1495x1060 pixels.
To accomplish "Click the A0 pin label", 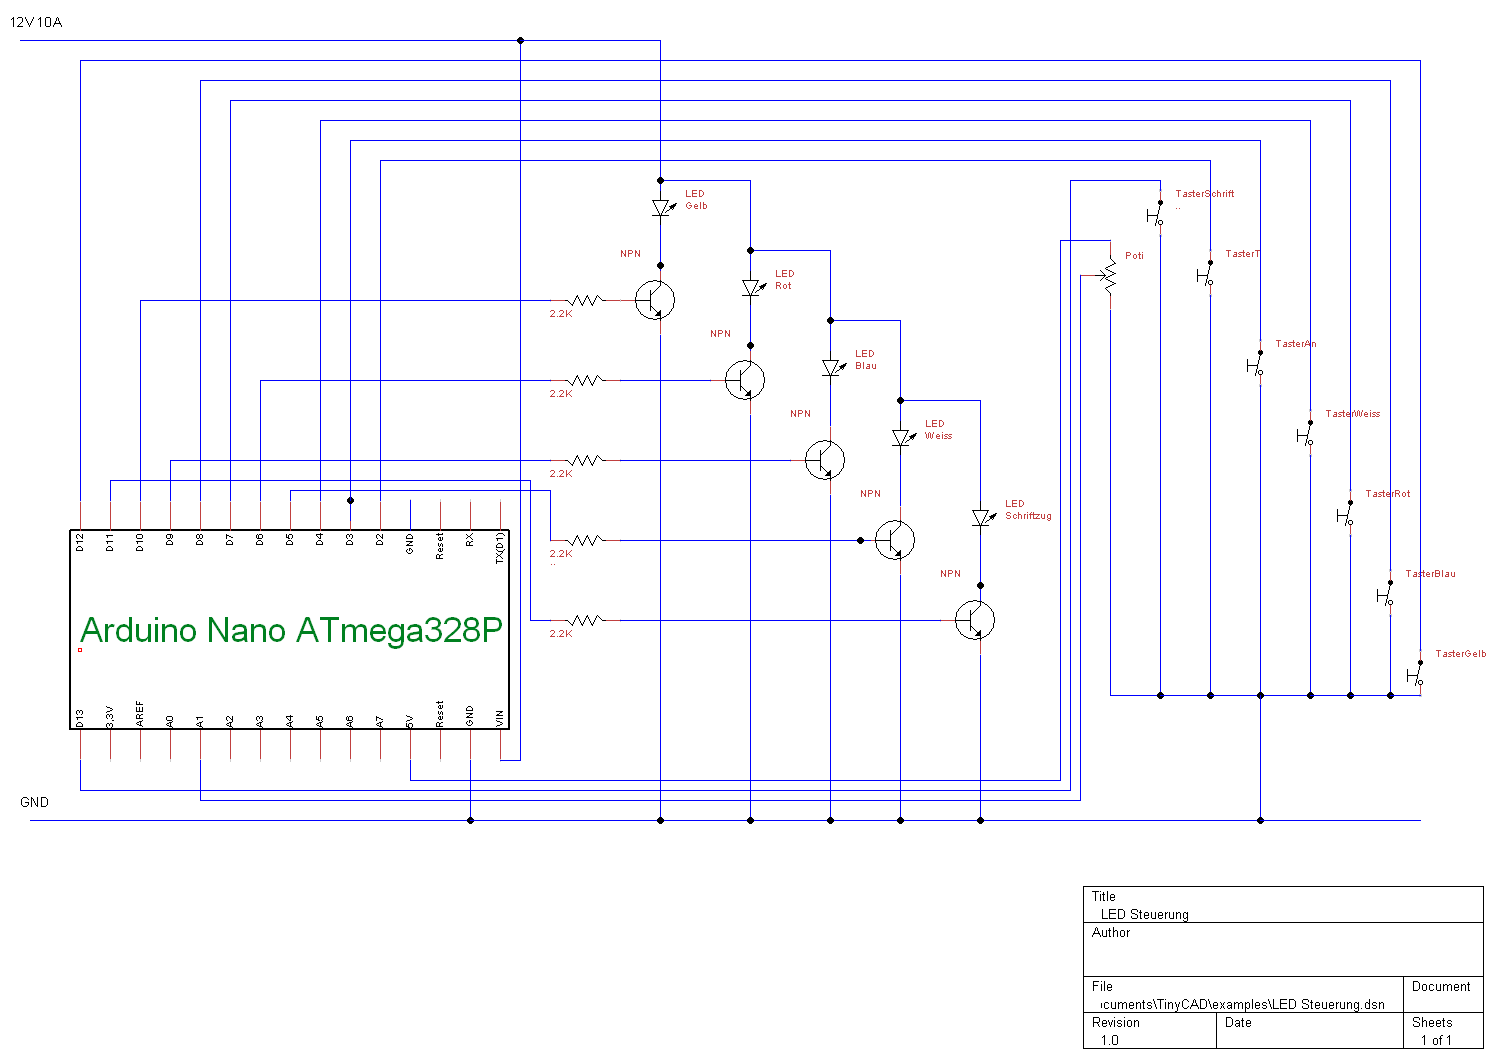I will (x=170, y=720).
